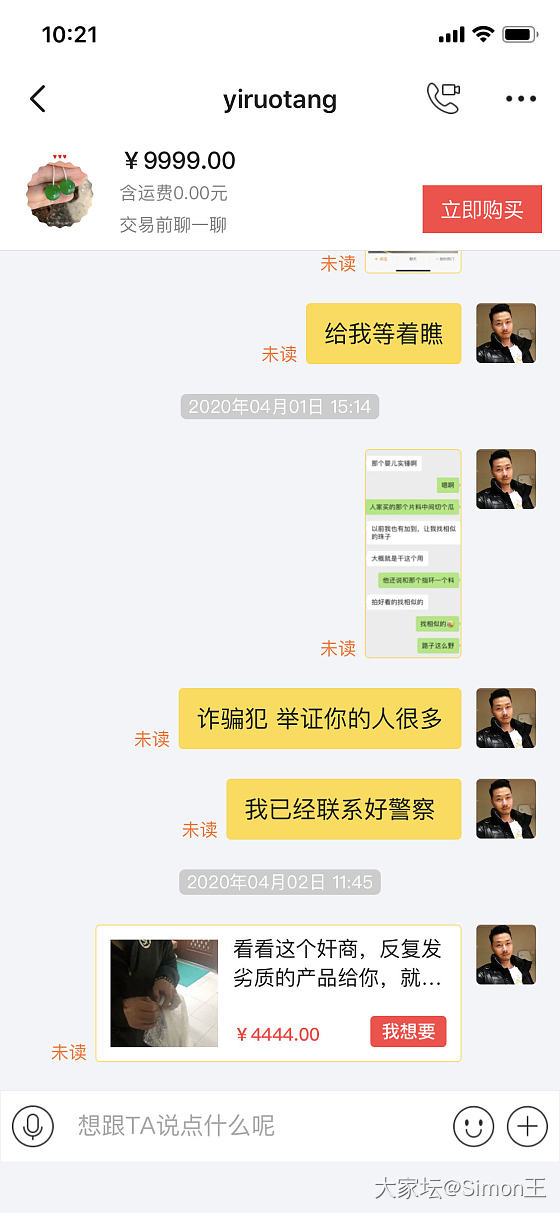The width and height of the screenshot is (560, 1213).
Task: Tap the 立即购买 buy now button
Action: point(482,210)
